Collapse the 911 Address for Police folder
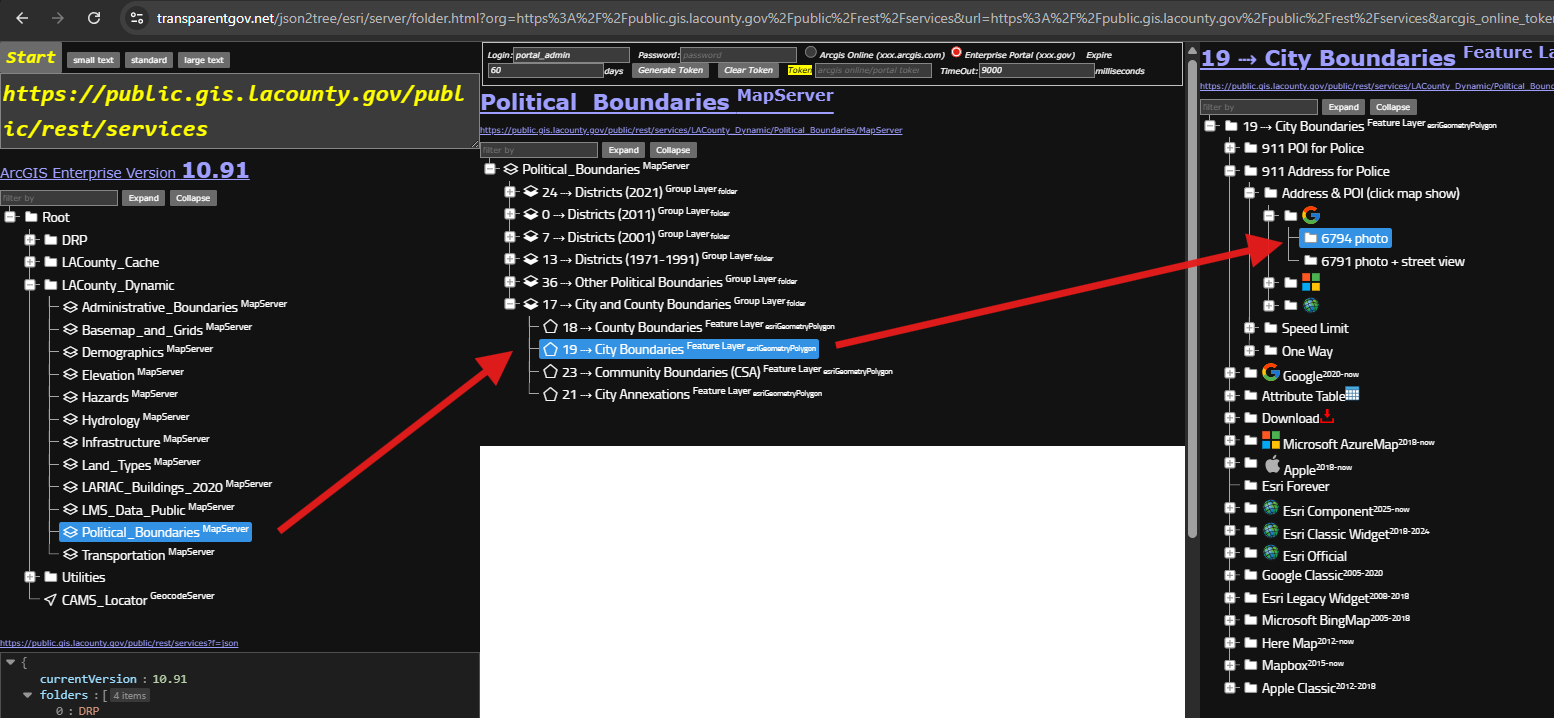Viewport: 1554px width, 718px height. point(1230,171)
